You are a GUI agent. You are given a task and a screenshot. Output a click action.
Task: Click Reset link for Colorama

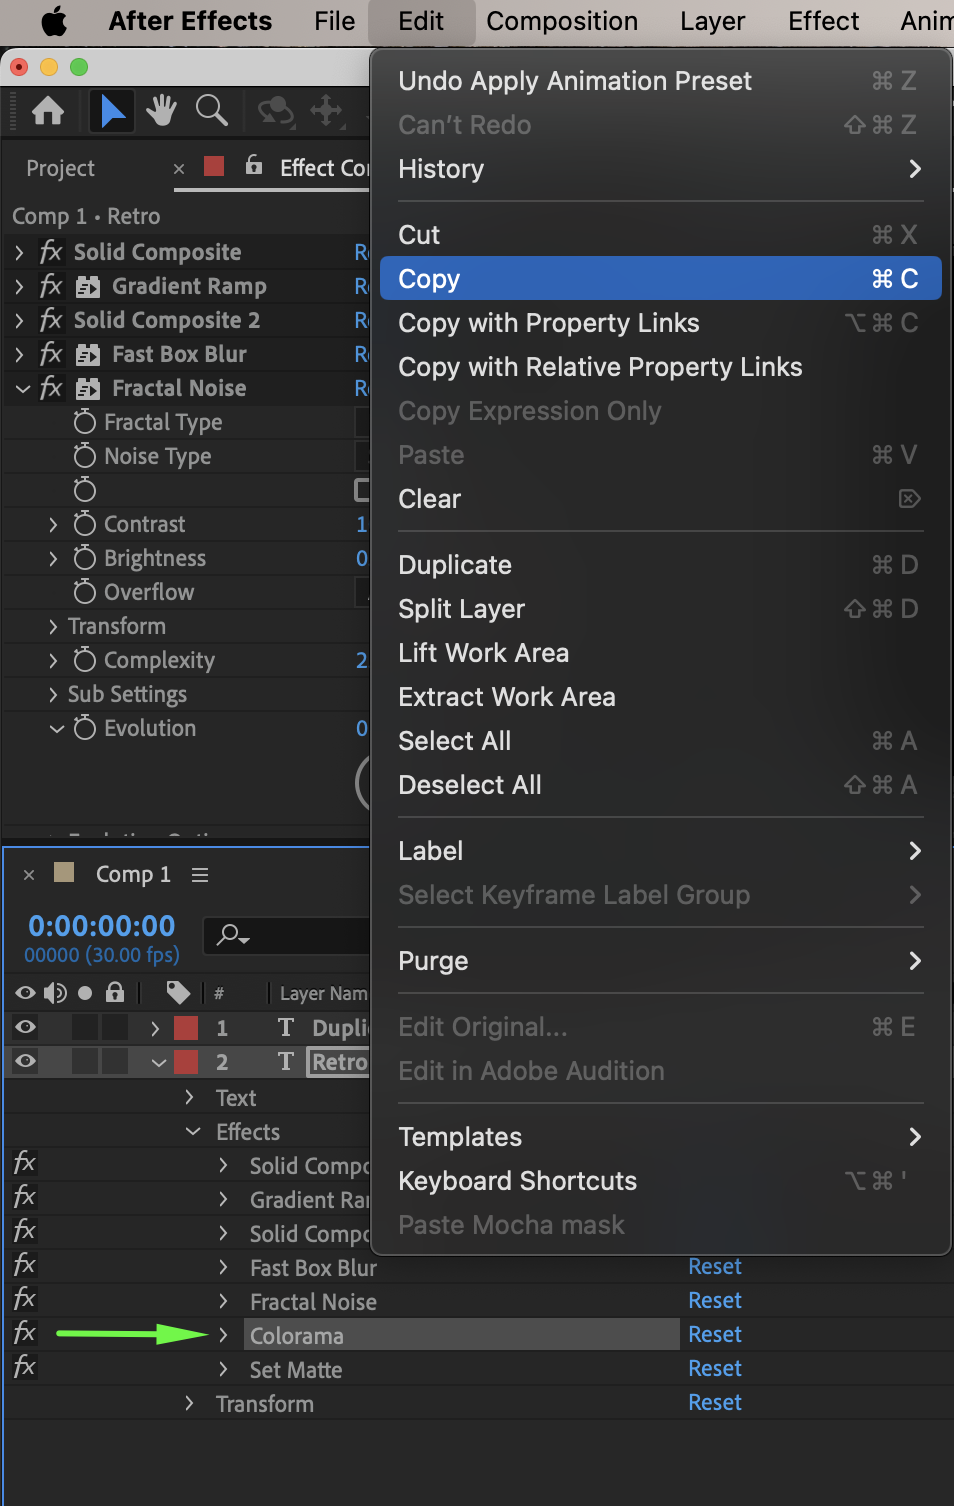point(714,1334)
